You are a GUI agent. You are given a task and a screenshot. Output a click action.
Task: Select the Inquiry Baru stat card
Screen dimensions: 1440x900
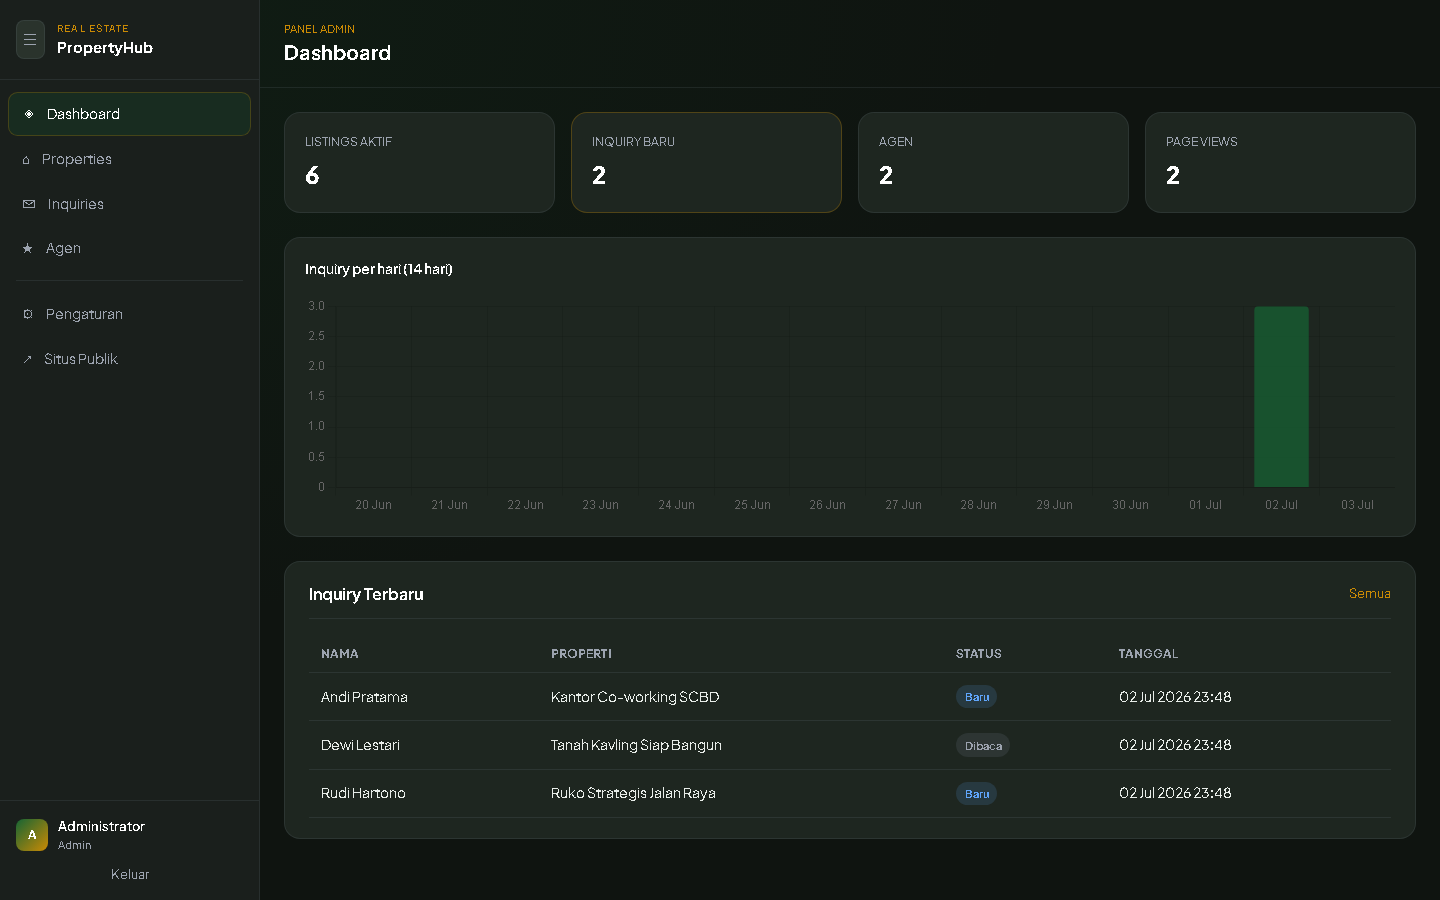[x=706, y=162]
